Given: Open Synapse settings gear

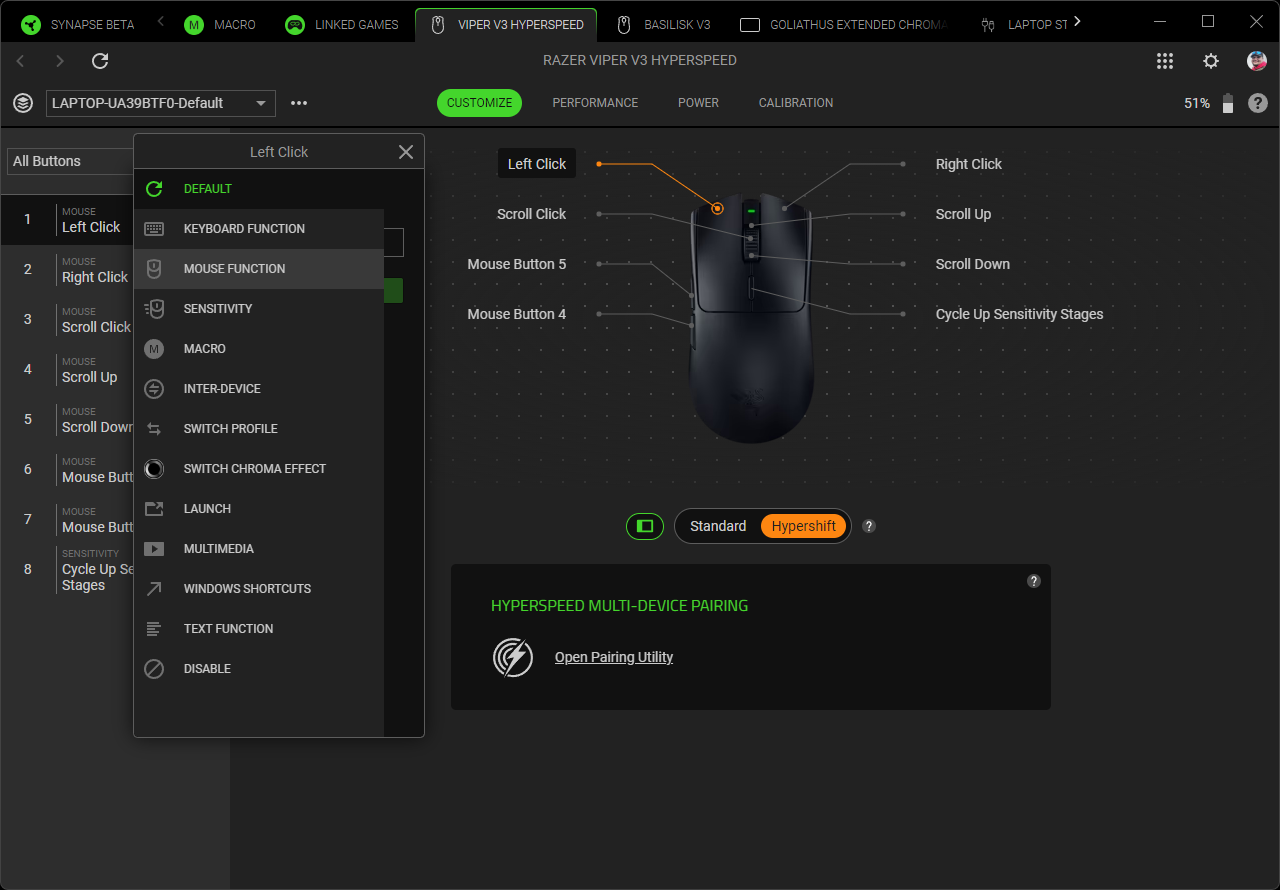Looking at the screenshot, I should point(1211,61).
